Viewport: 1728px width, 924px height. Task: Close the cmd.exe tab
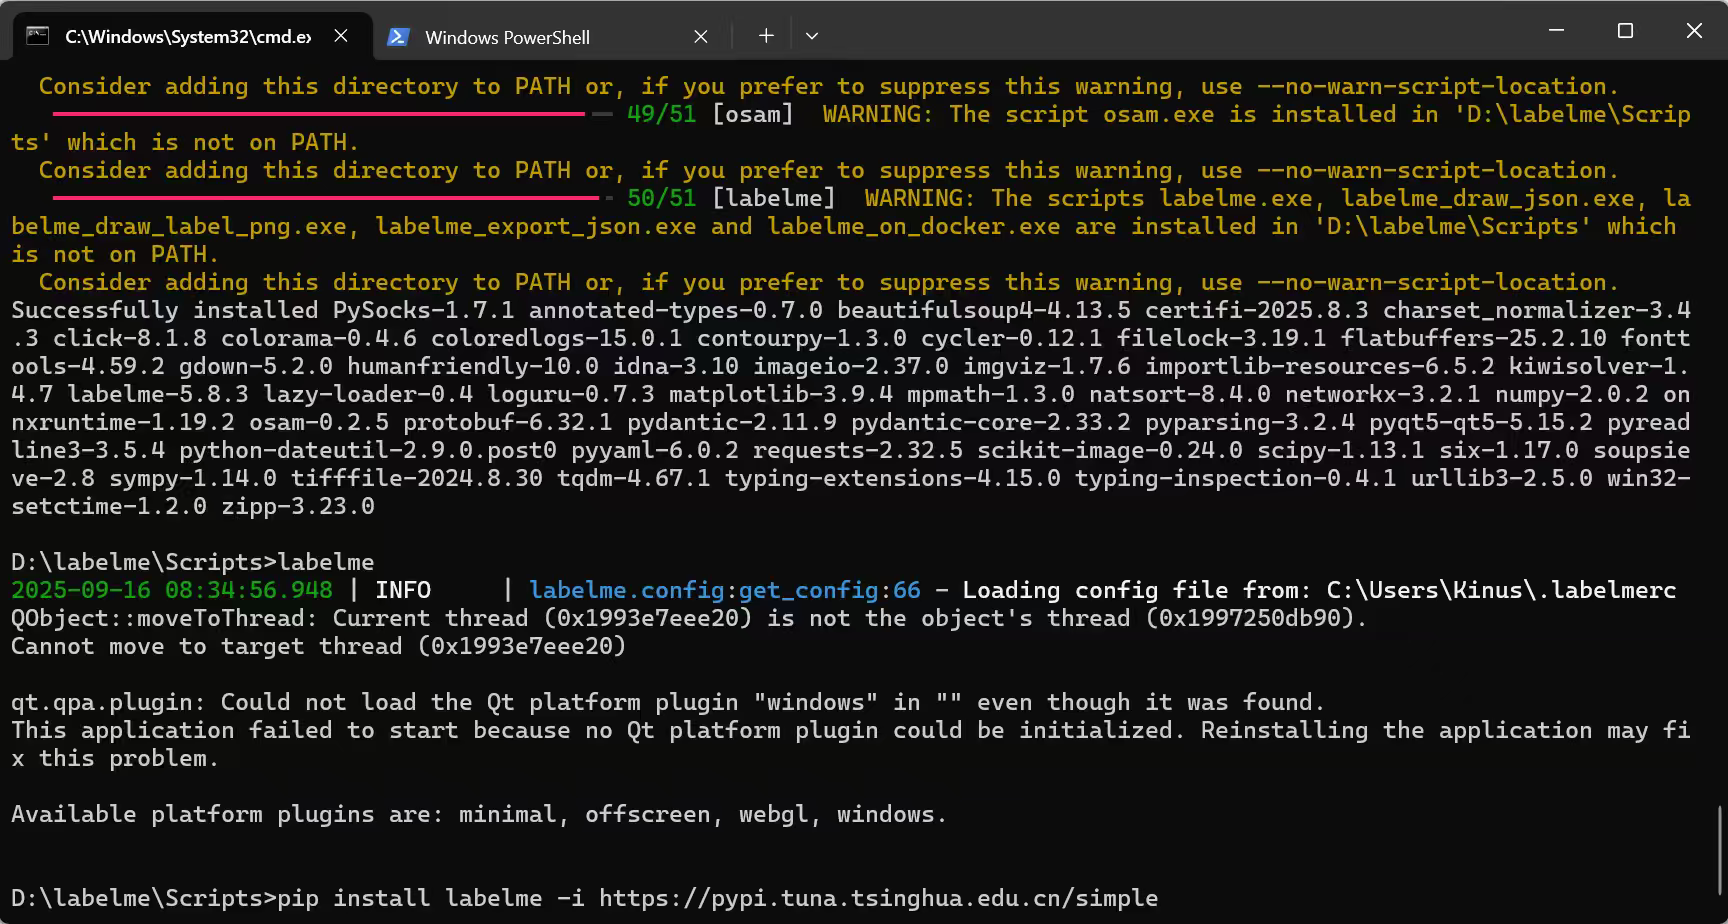(341, 36)
